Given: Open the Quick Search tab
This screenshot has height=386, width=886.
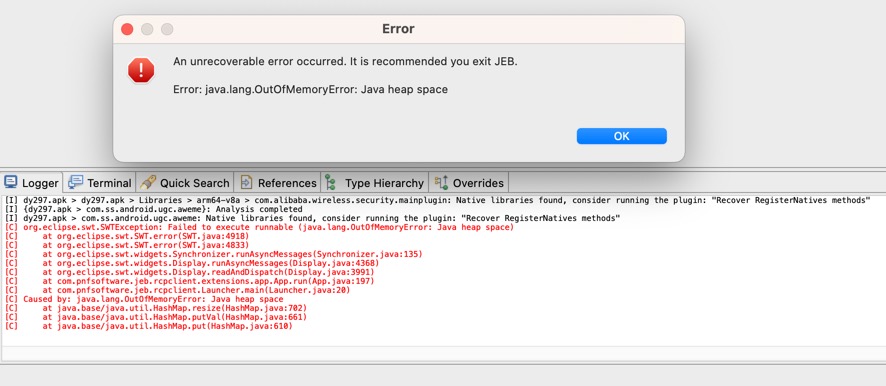Looking at the screenshot, I should click(x=184, y=183).
